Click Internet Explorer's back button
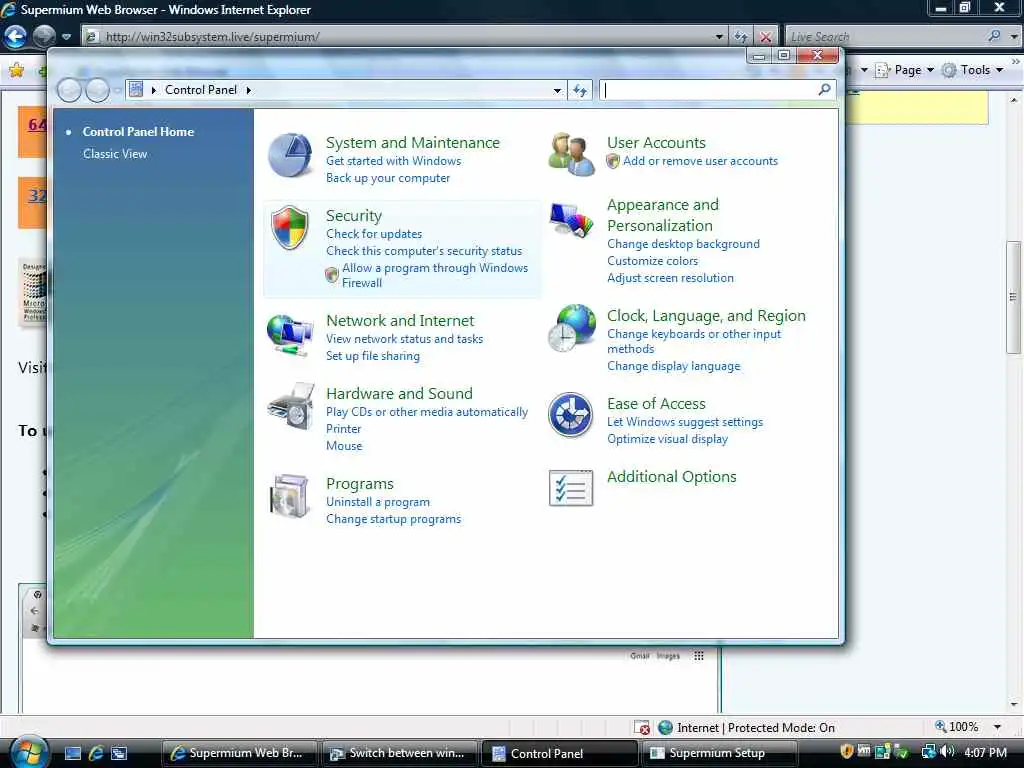 pos(15,36)
